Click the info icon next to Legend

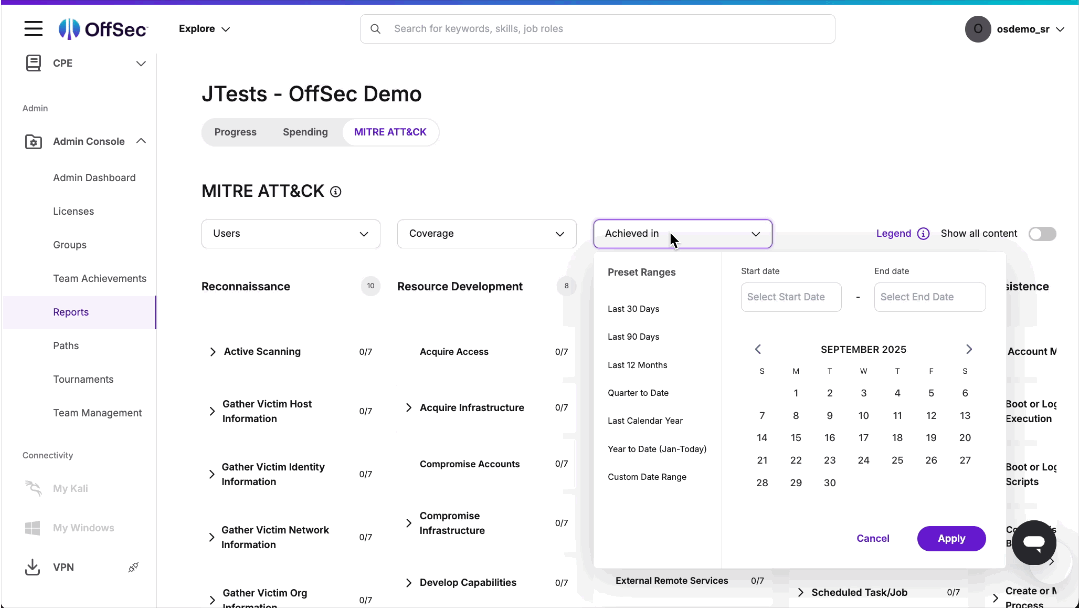point(924,233)
